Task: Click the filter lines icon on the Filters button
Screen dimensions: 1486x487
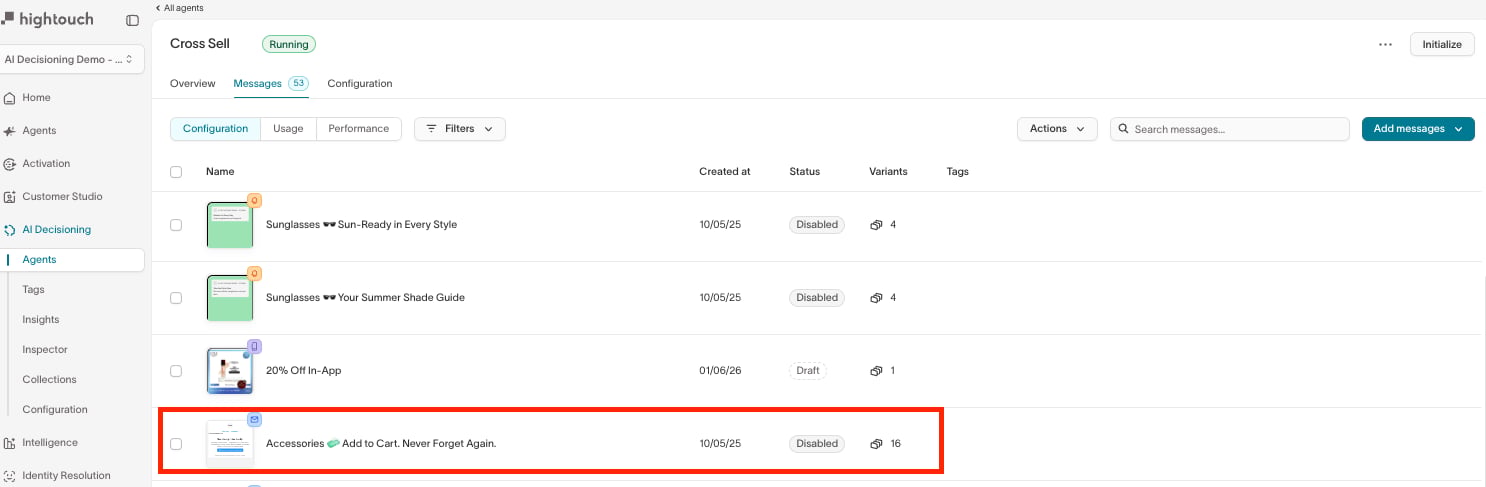Action: click(x=432, y=129)
